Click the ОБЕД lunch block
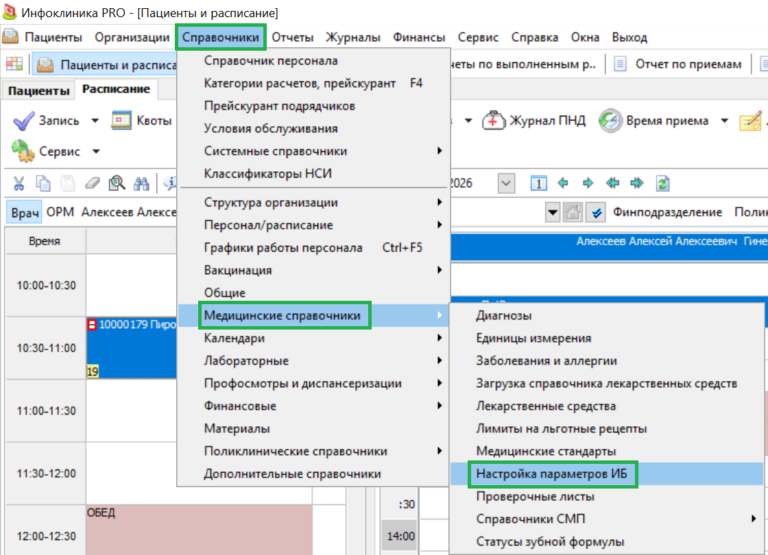Image resolution: width=768 pixels, height=555 pixels. [199, 530]
